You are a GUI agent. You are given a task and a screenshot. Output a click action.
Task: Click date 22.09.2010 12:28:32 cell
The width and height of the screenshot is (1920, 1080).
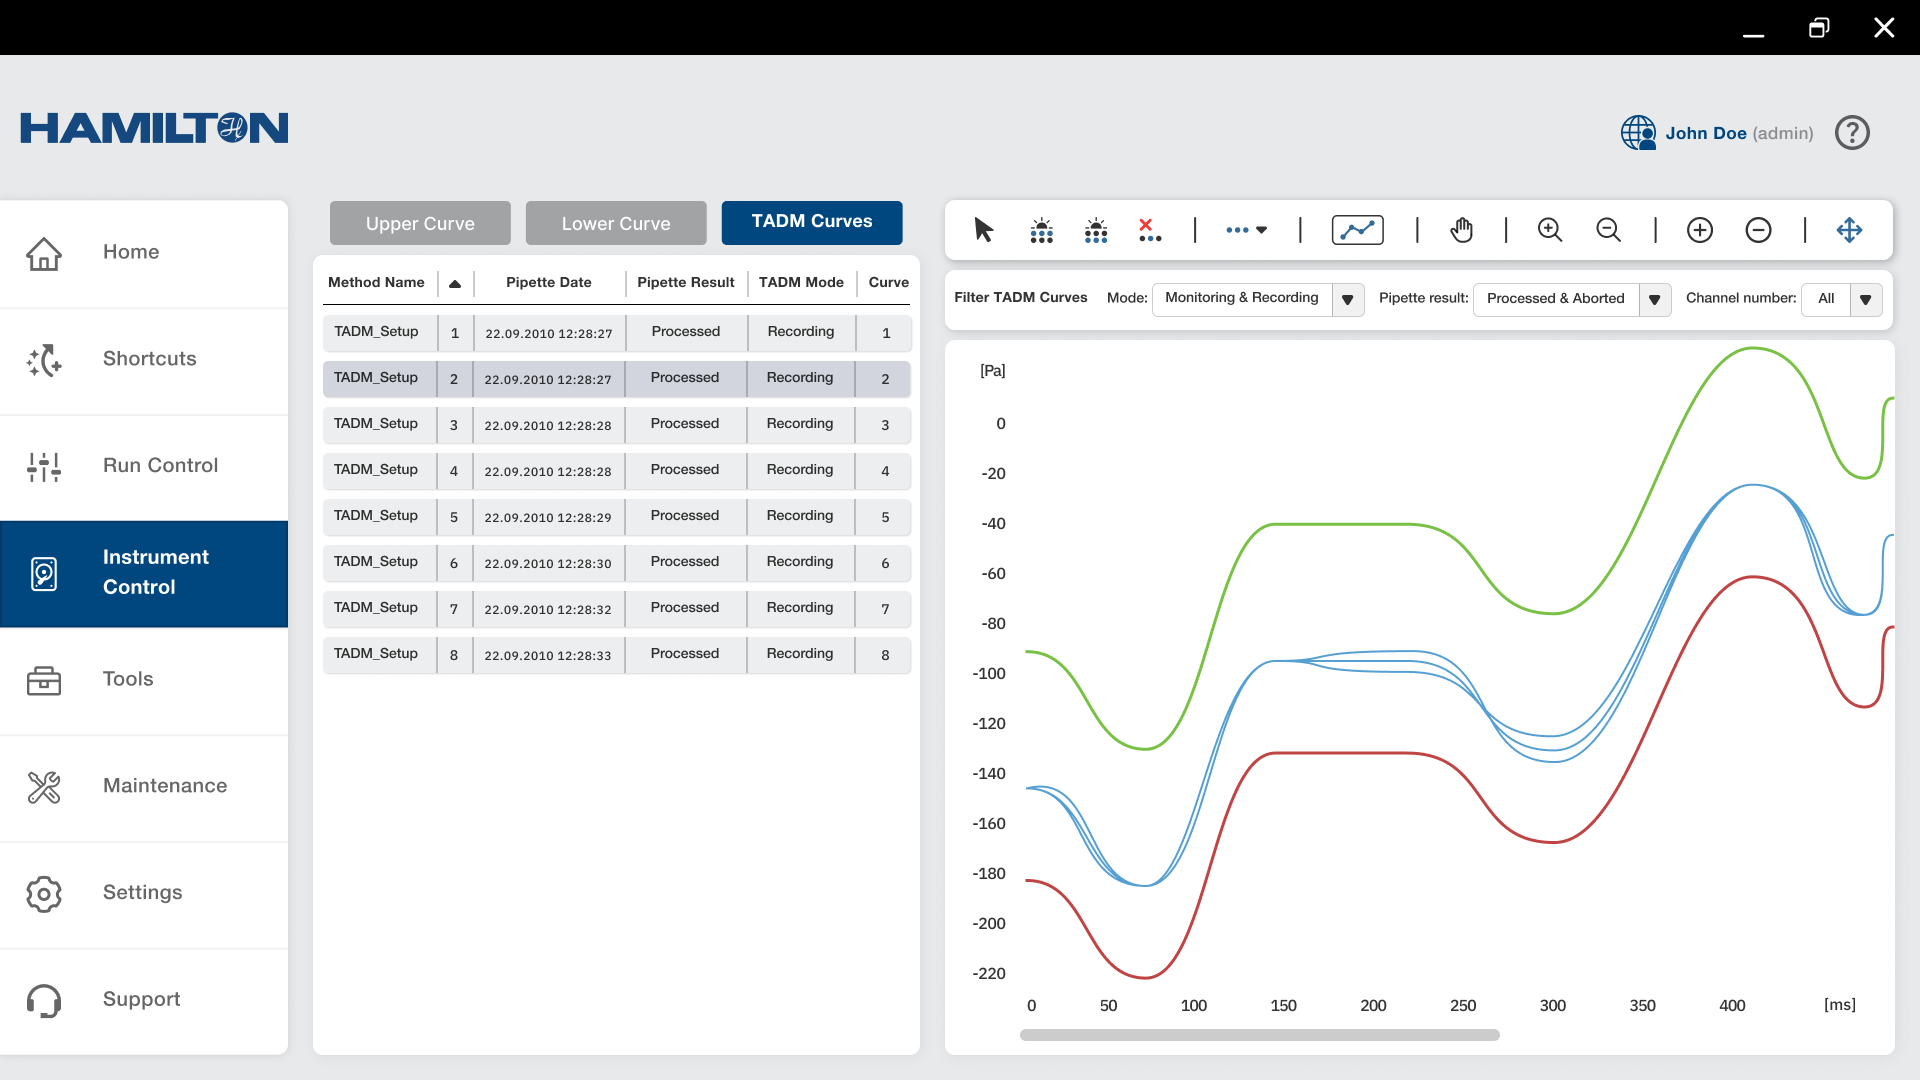coord(548,609)
